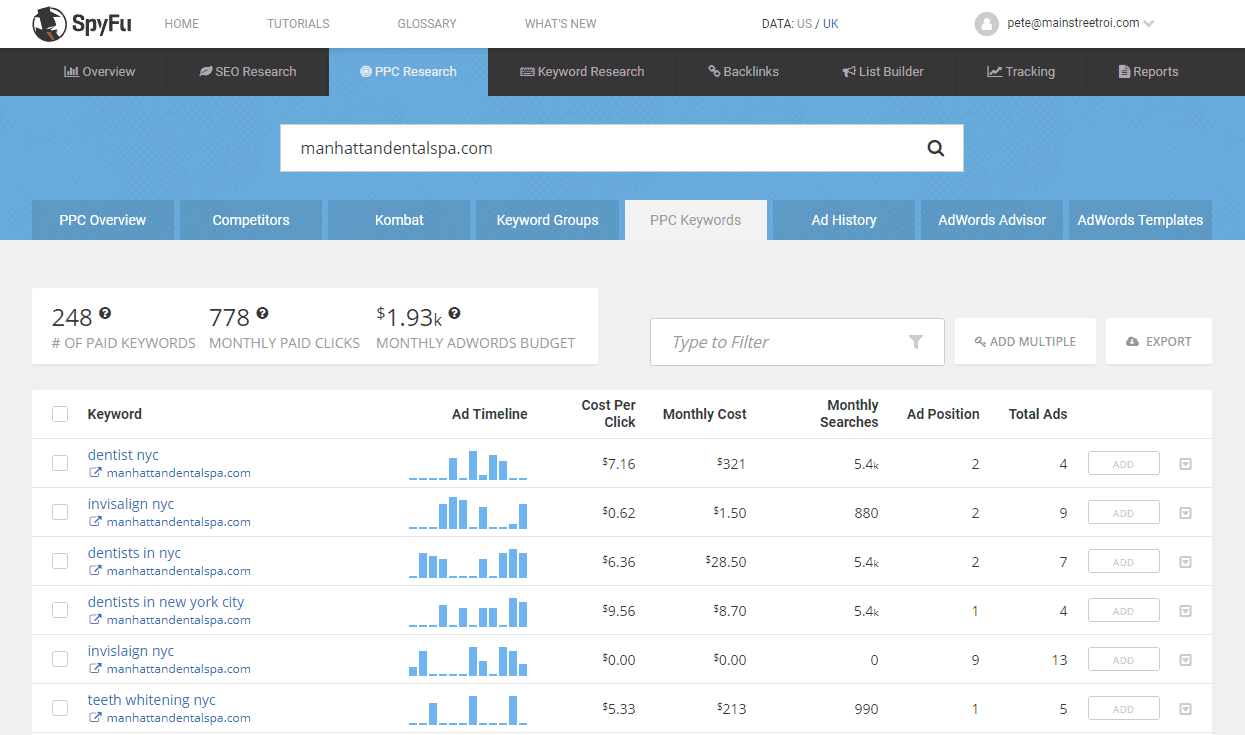Expand row options for teeth whitening nyc
Image resolution: width=1245 pixels, height=735 pixels.
click(x=1185, y=709)
